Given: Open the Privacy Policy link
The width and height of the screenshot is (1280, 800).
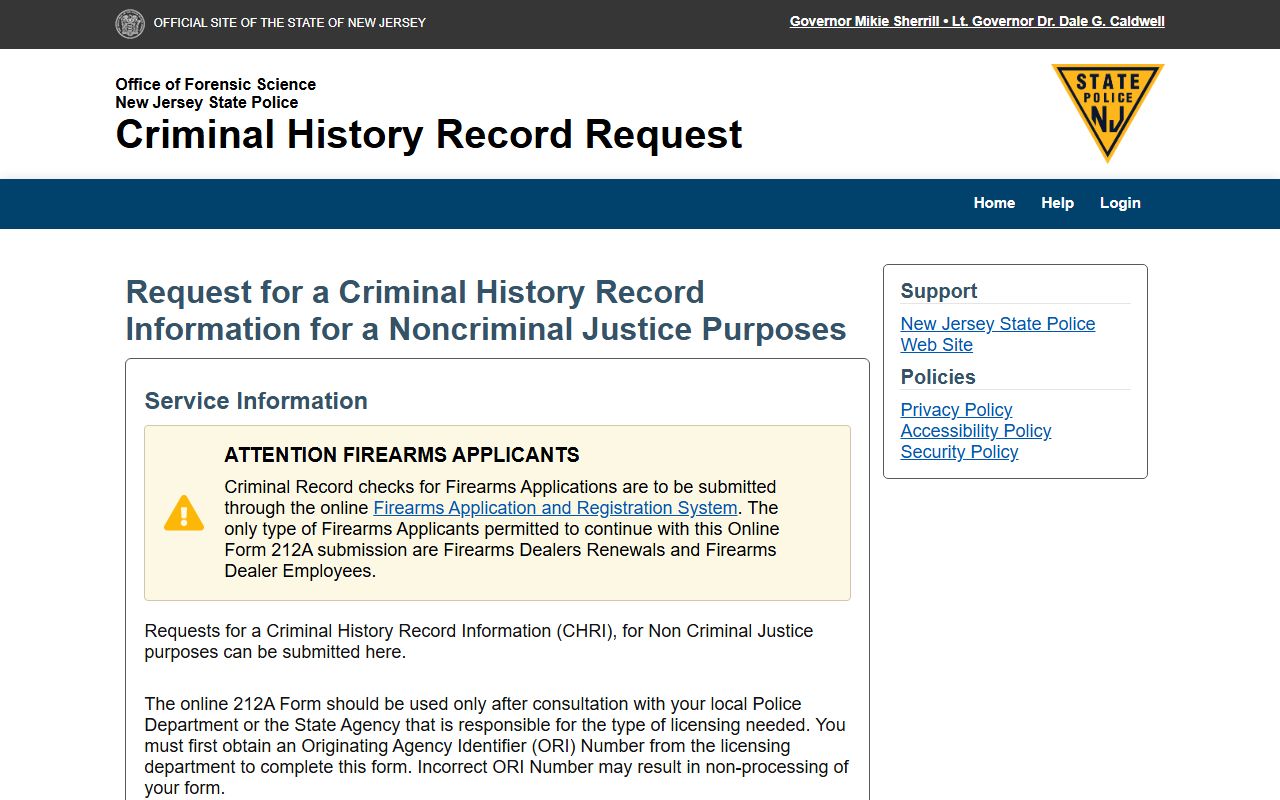Looking at the screenshot, I should (956, 410).
